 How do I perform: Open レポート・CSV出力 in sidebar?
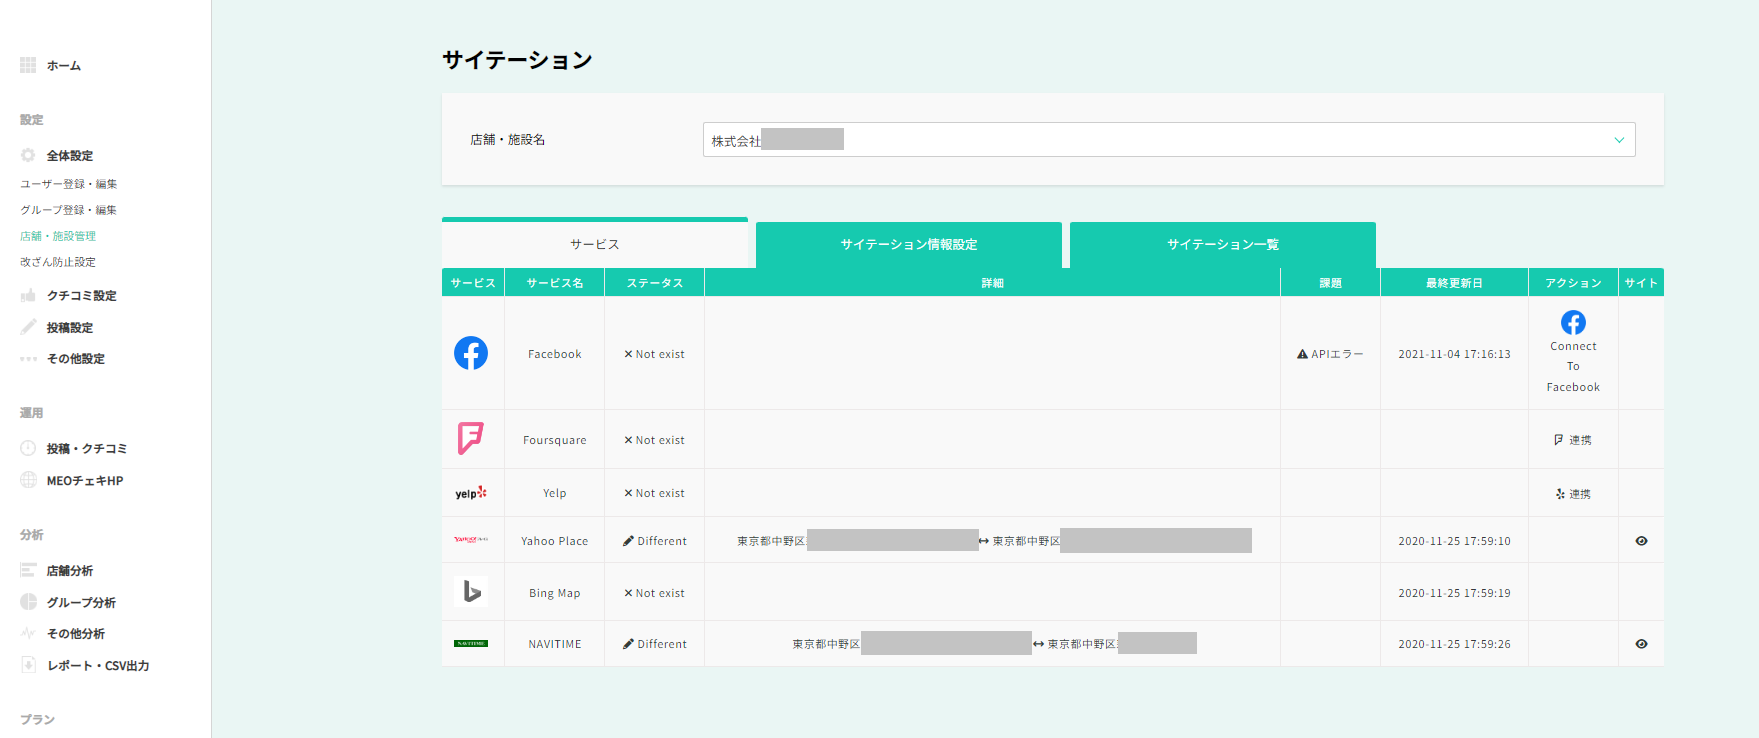(97, 666)
